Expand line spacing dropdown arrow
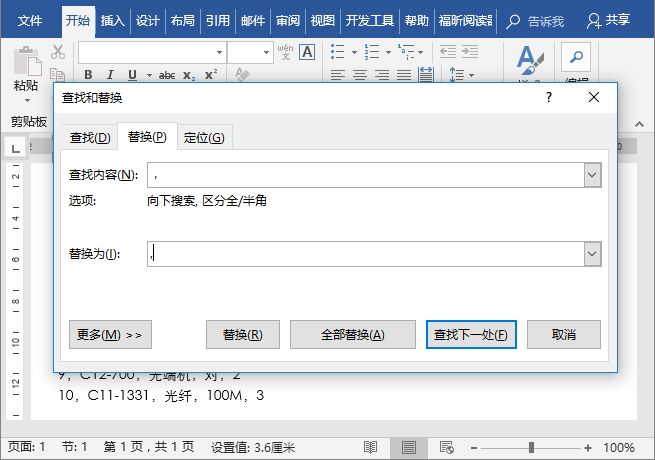 tap(472, 76)
